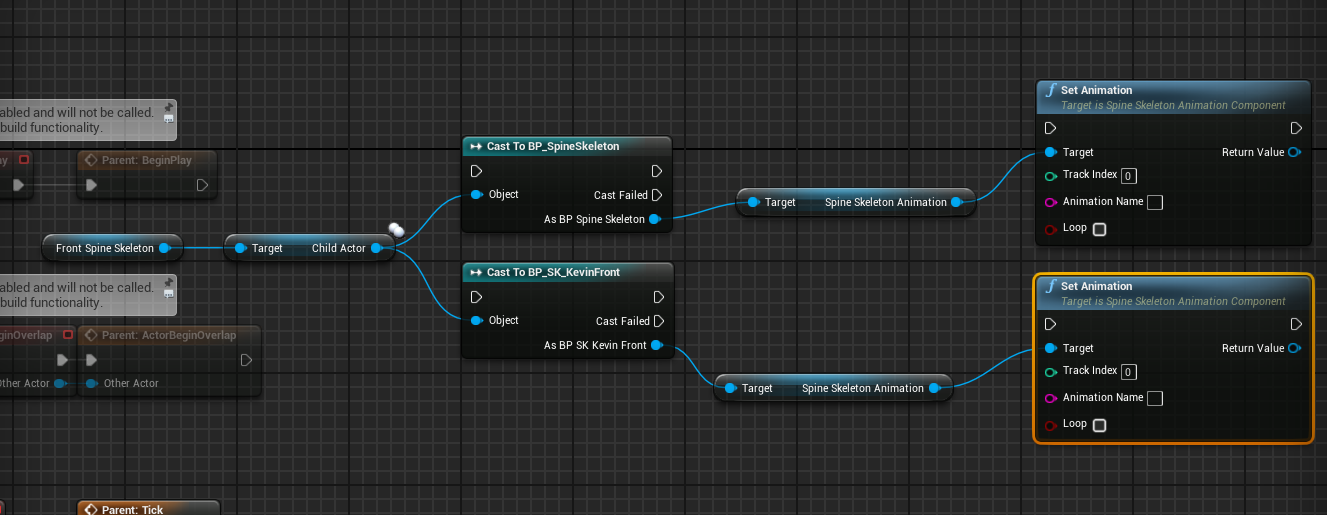Viewport: 1327px width, 515px height.
Task: Click Track Index field on unselected Set Animation node
Action: point(1129,176)
